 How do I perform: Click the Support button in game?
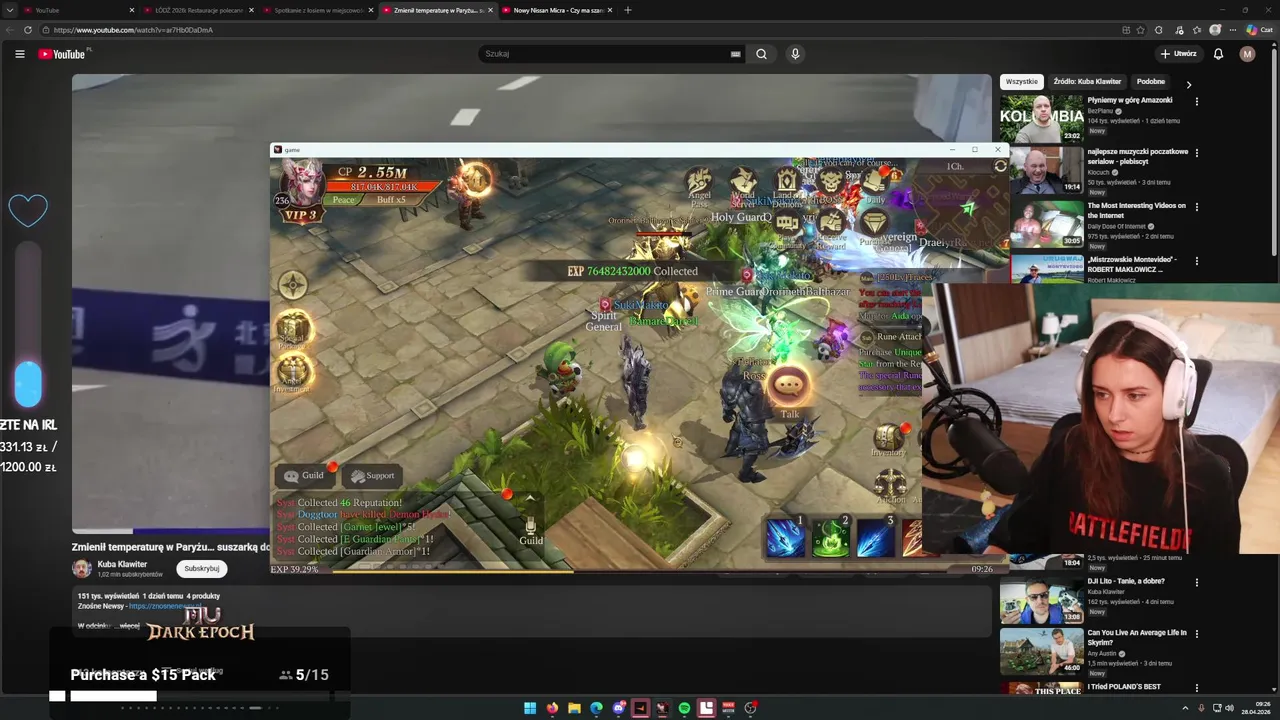tap(372, 476)
